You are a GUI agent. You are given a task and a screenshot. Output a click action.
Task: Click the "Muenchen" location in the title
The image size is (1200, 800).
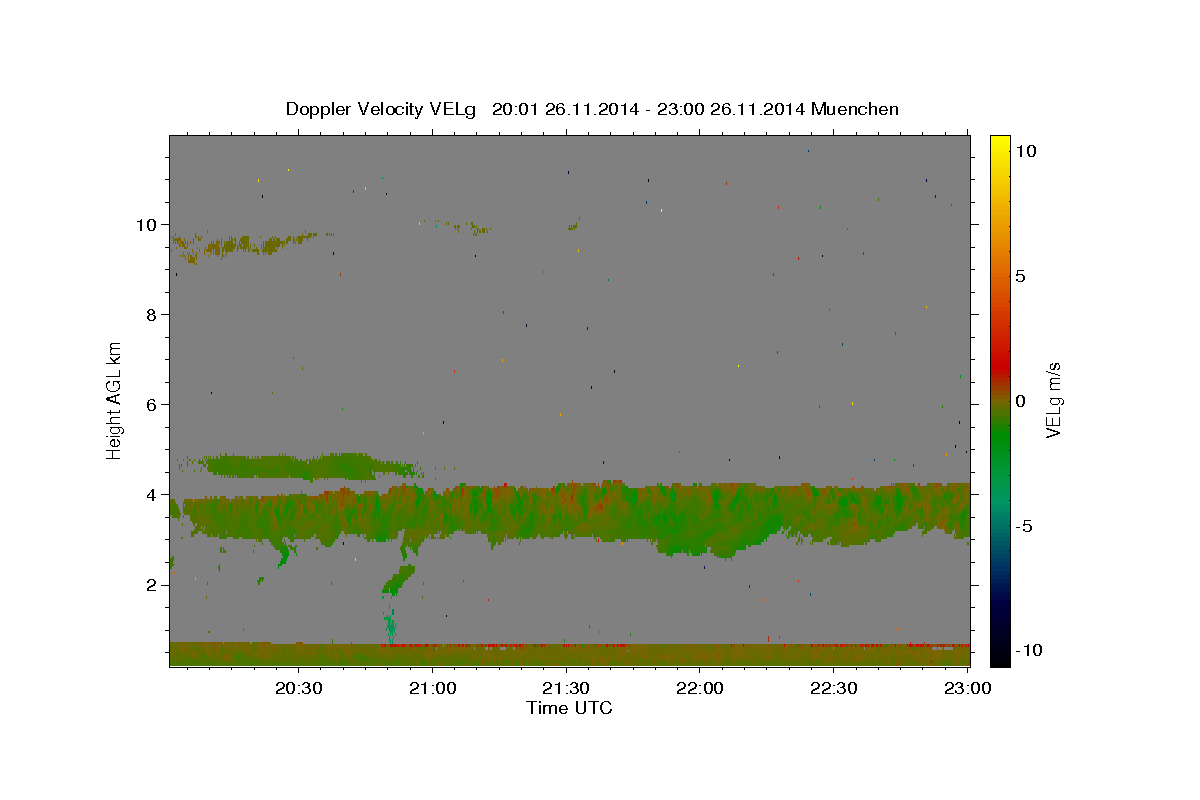(x=855, y=109)
